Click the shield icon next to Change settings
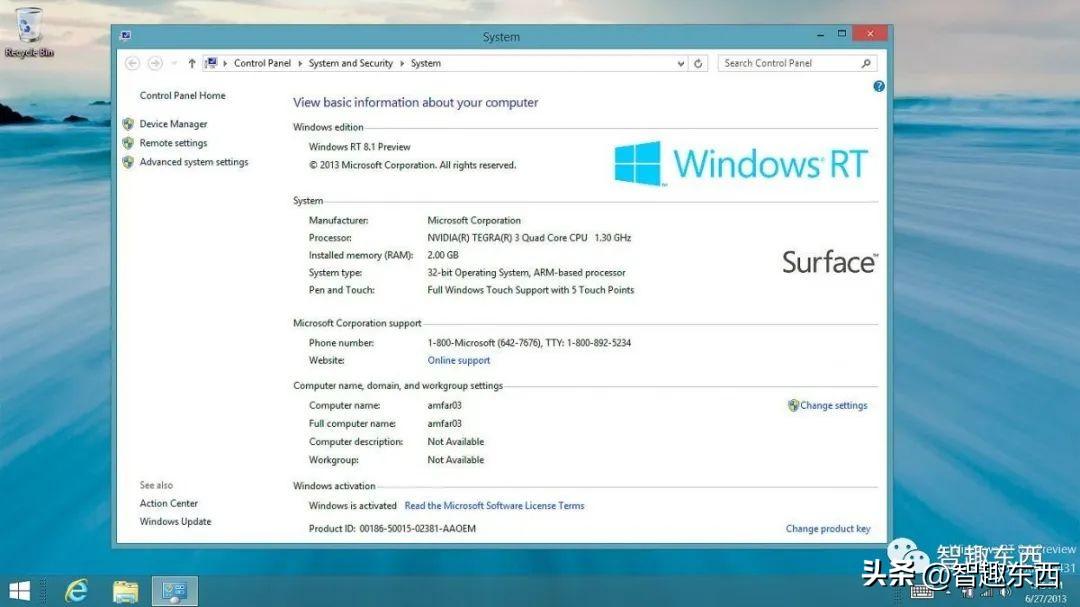This screenshot has width=1080, height=607. [793, 405]
